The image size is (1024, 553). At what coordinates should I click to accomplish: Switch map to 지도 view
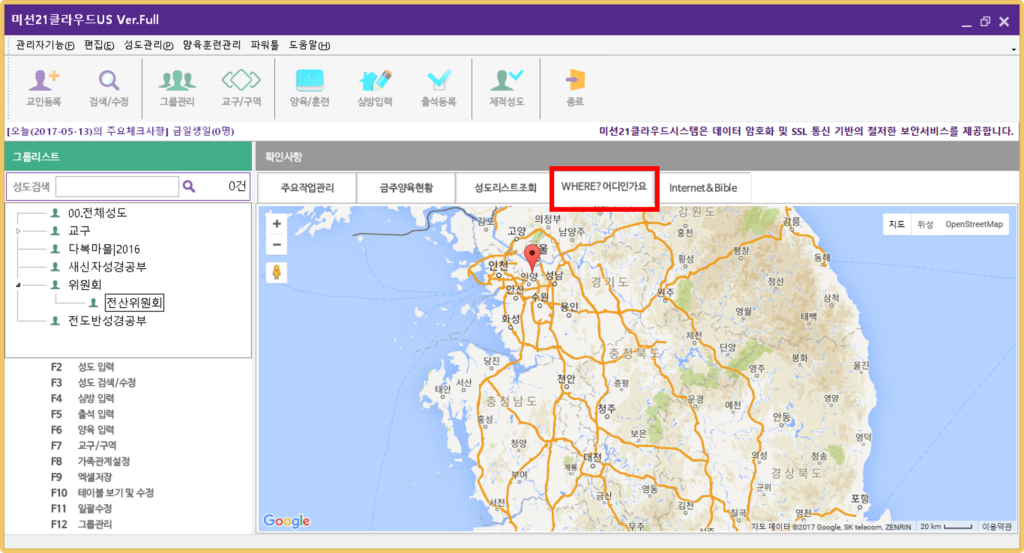pos(897,224)
